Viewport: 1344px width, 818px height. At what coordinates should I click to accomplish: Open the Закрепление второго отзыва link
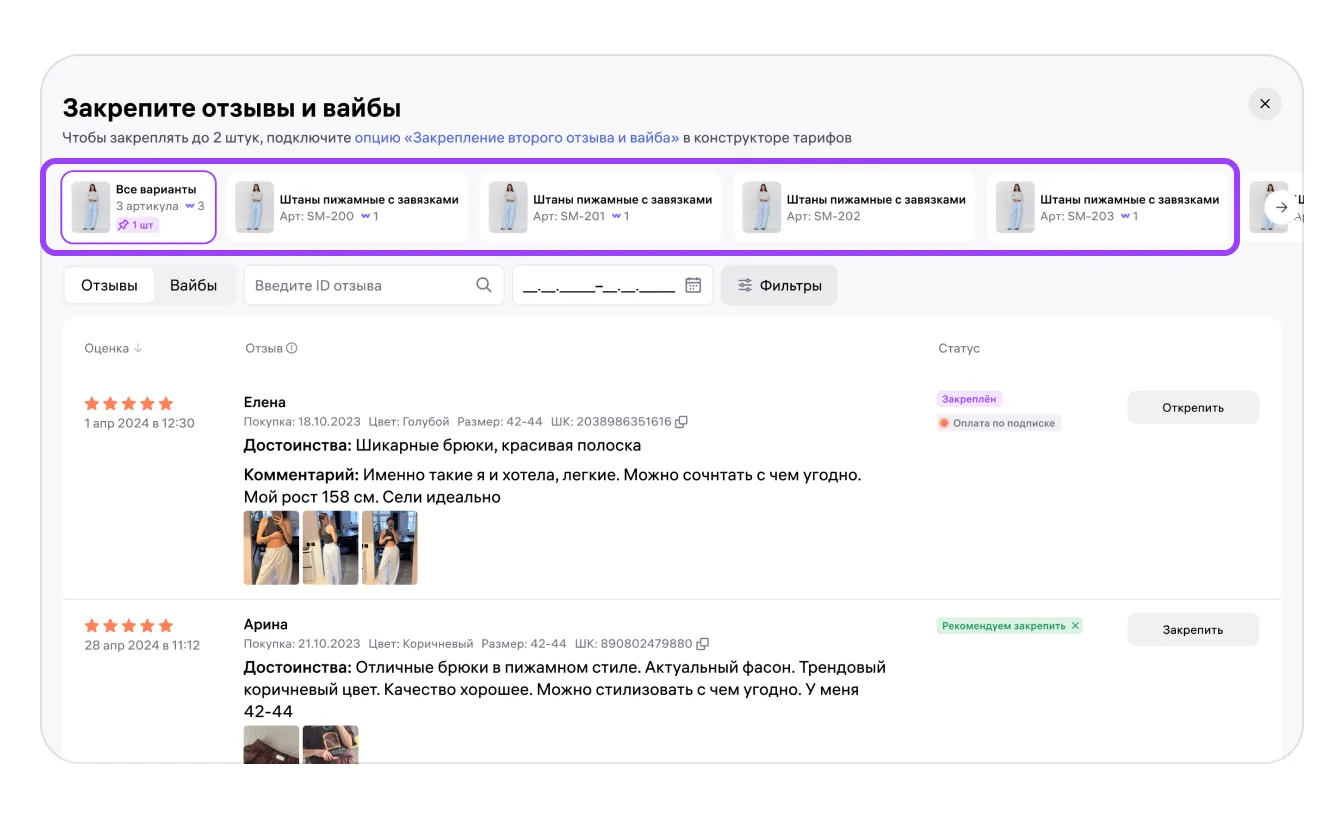coord(516,138)
